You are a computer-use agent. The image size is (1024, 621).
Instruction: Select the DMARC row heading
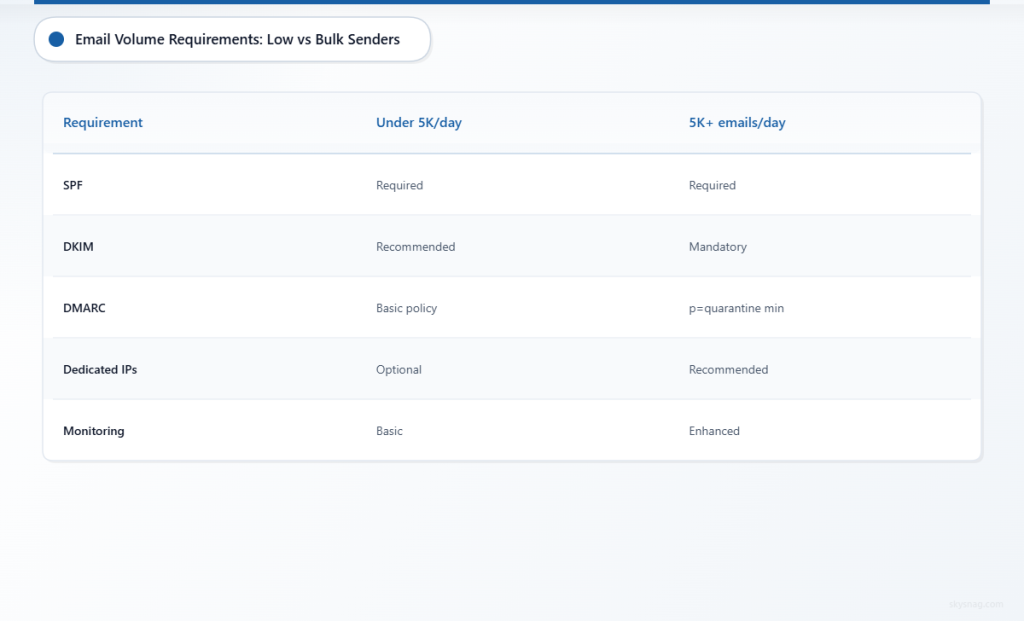pos(84,308)
